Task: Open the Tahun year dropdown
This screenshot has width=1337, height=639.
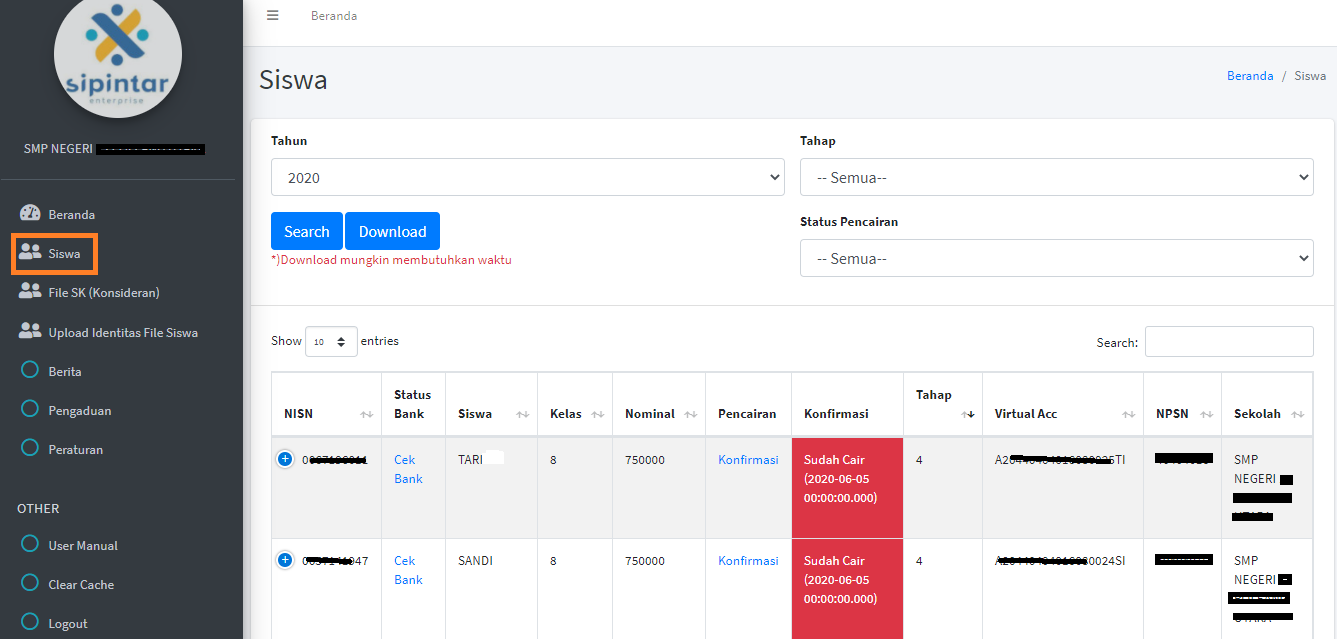Action: pos(527,178)
